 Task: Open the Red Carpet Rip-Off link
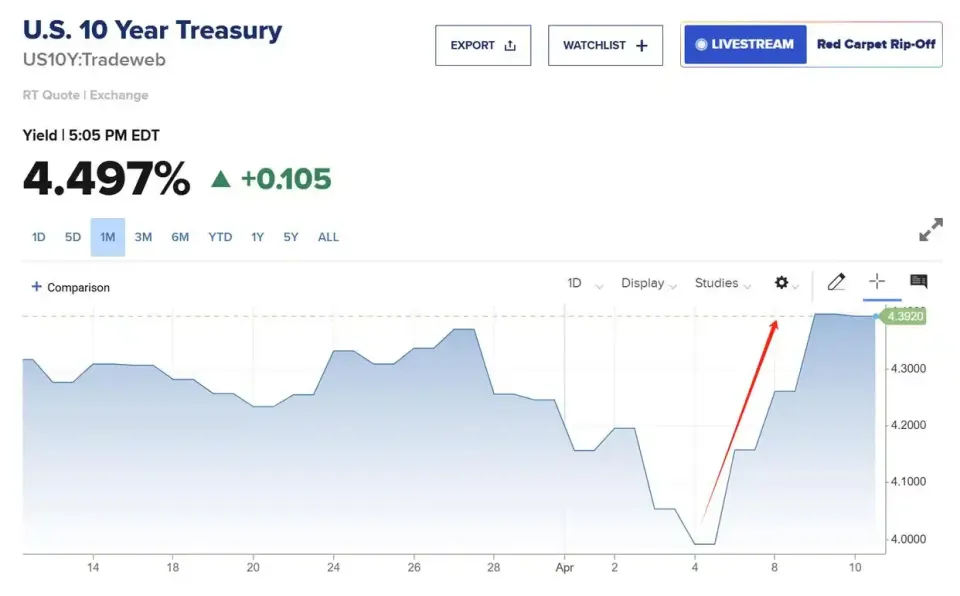[876, 44]
